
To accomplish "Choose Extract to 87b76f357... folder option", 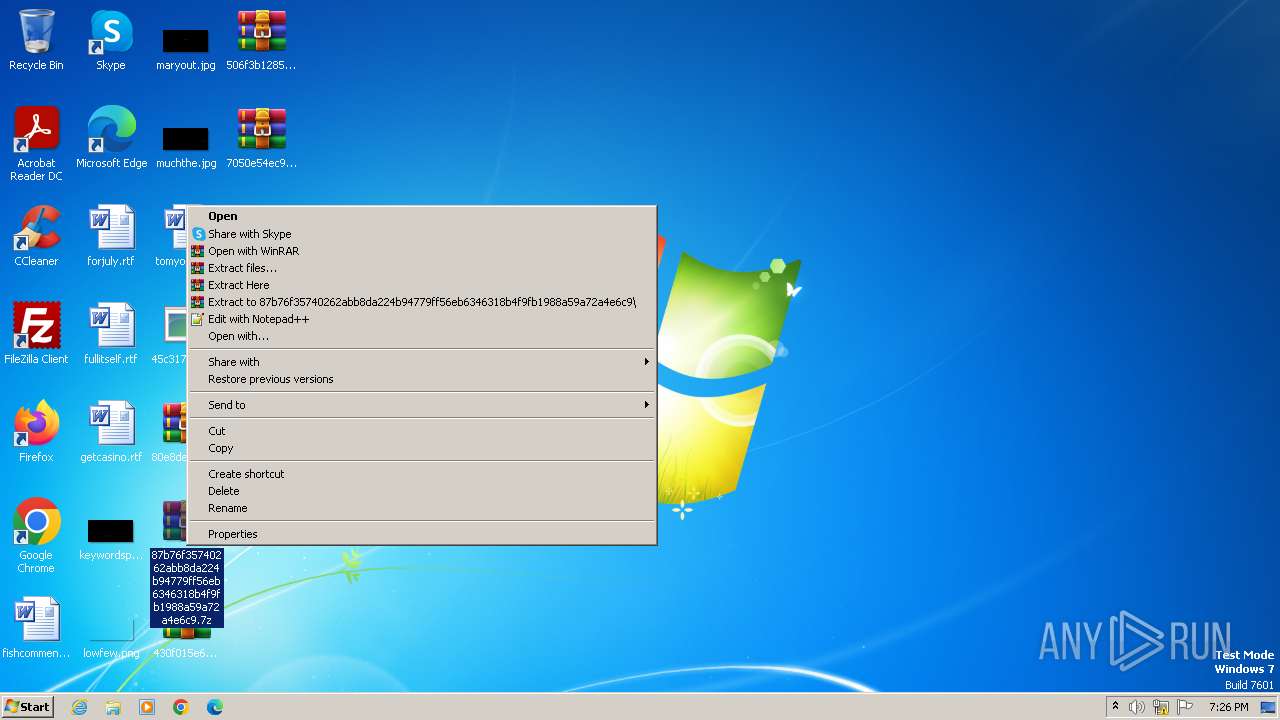I will click(x=422, y=302).
